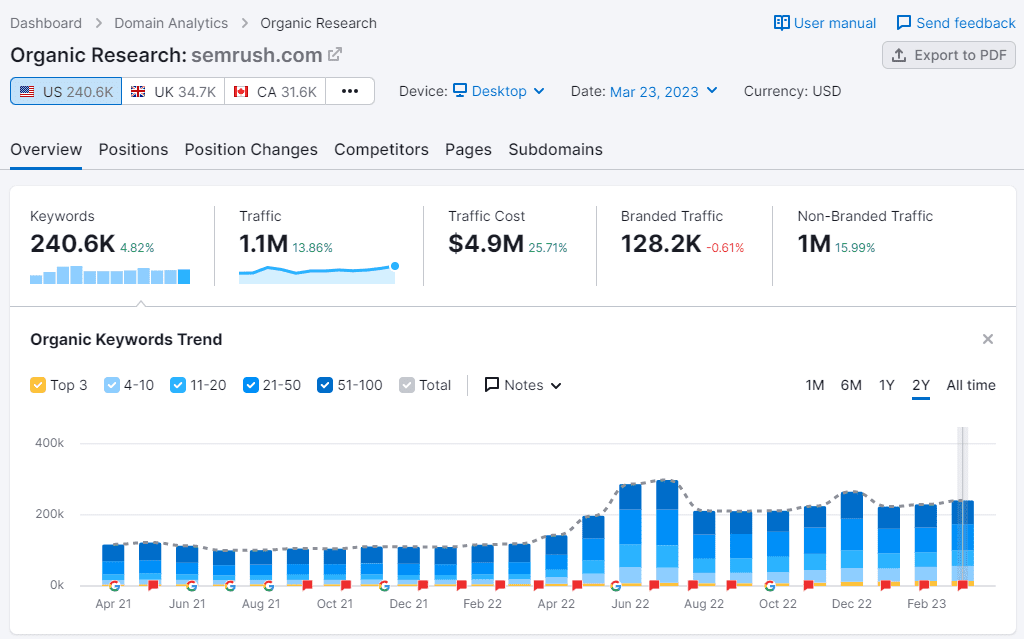
Task: Click the Non-Branded Traffic 1M value
Action: (x=814, y=244)
